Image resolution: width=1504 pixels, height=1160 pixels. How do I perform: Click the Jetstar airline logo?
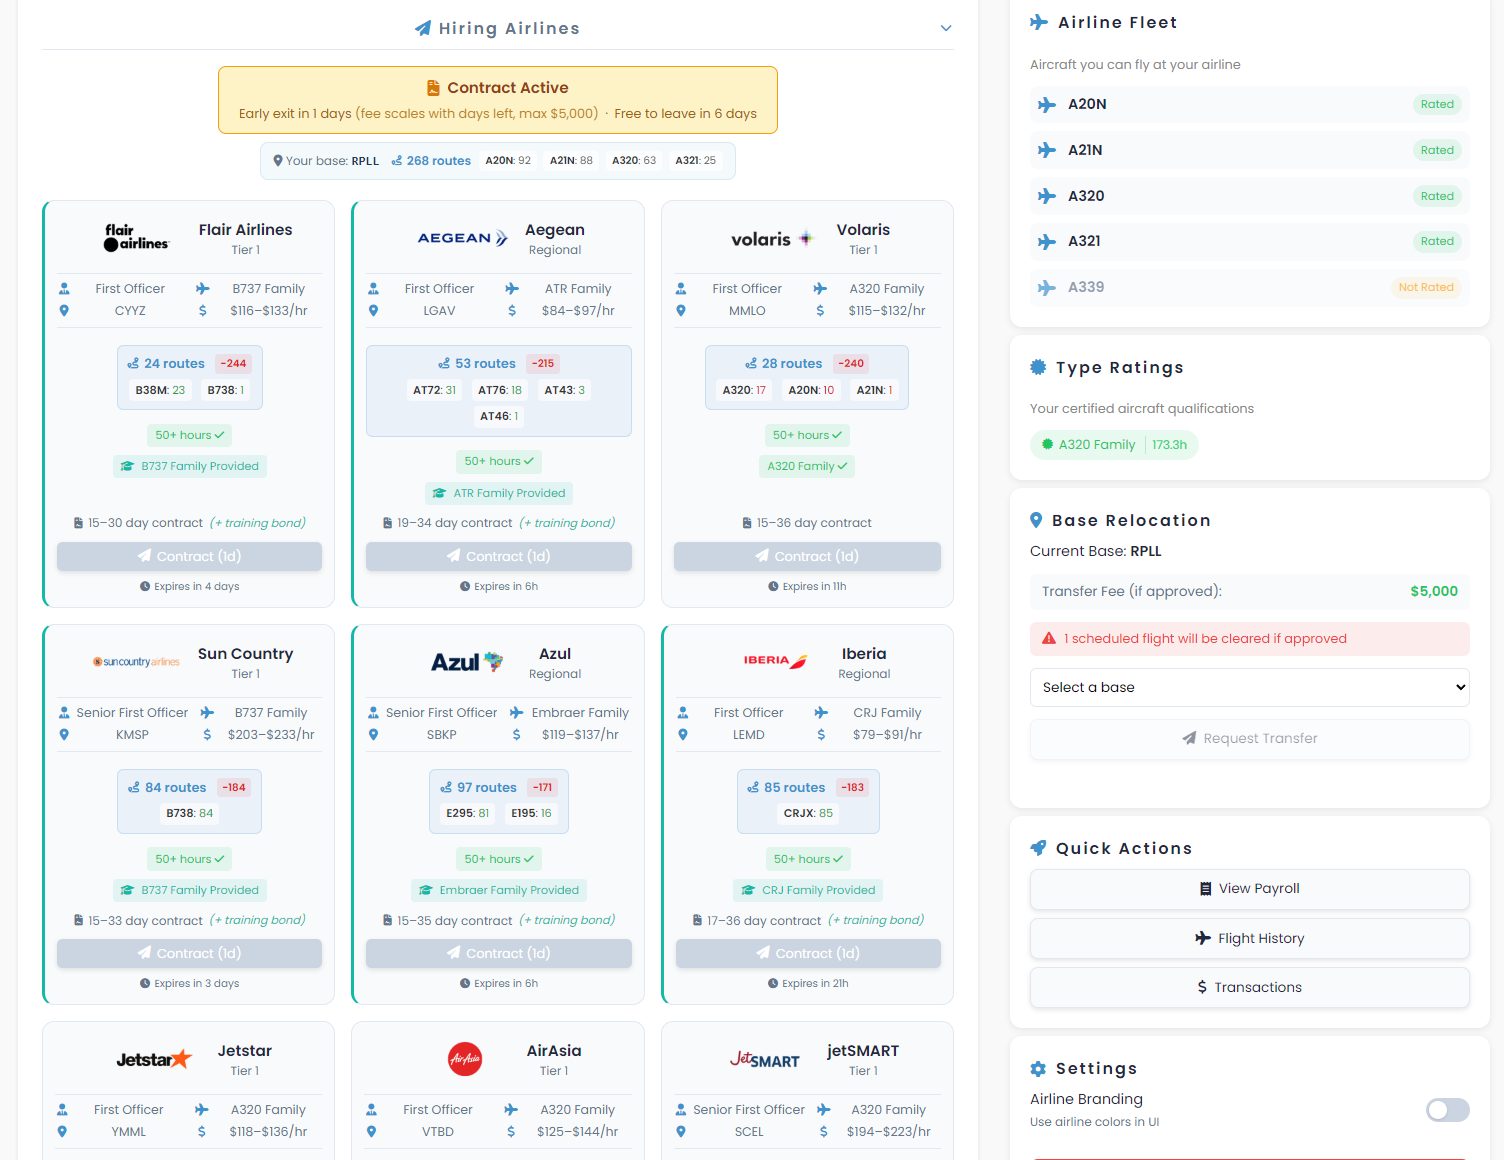pos(154,1059)
